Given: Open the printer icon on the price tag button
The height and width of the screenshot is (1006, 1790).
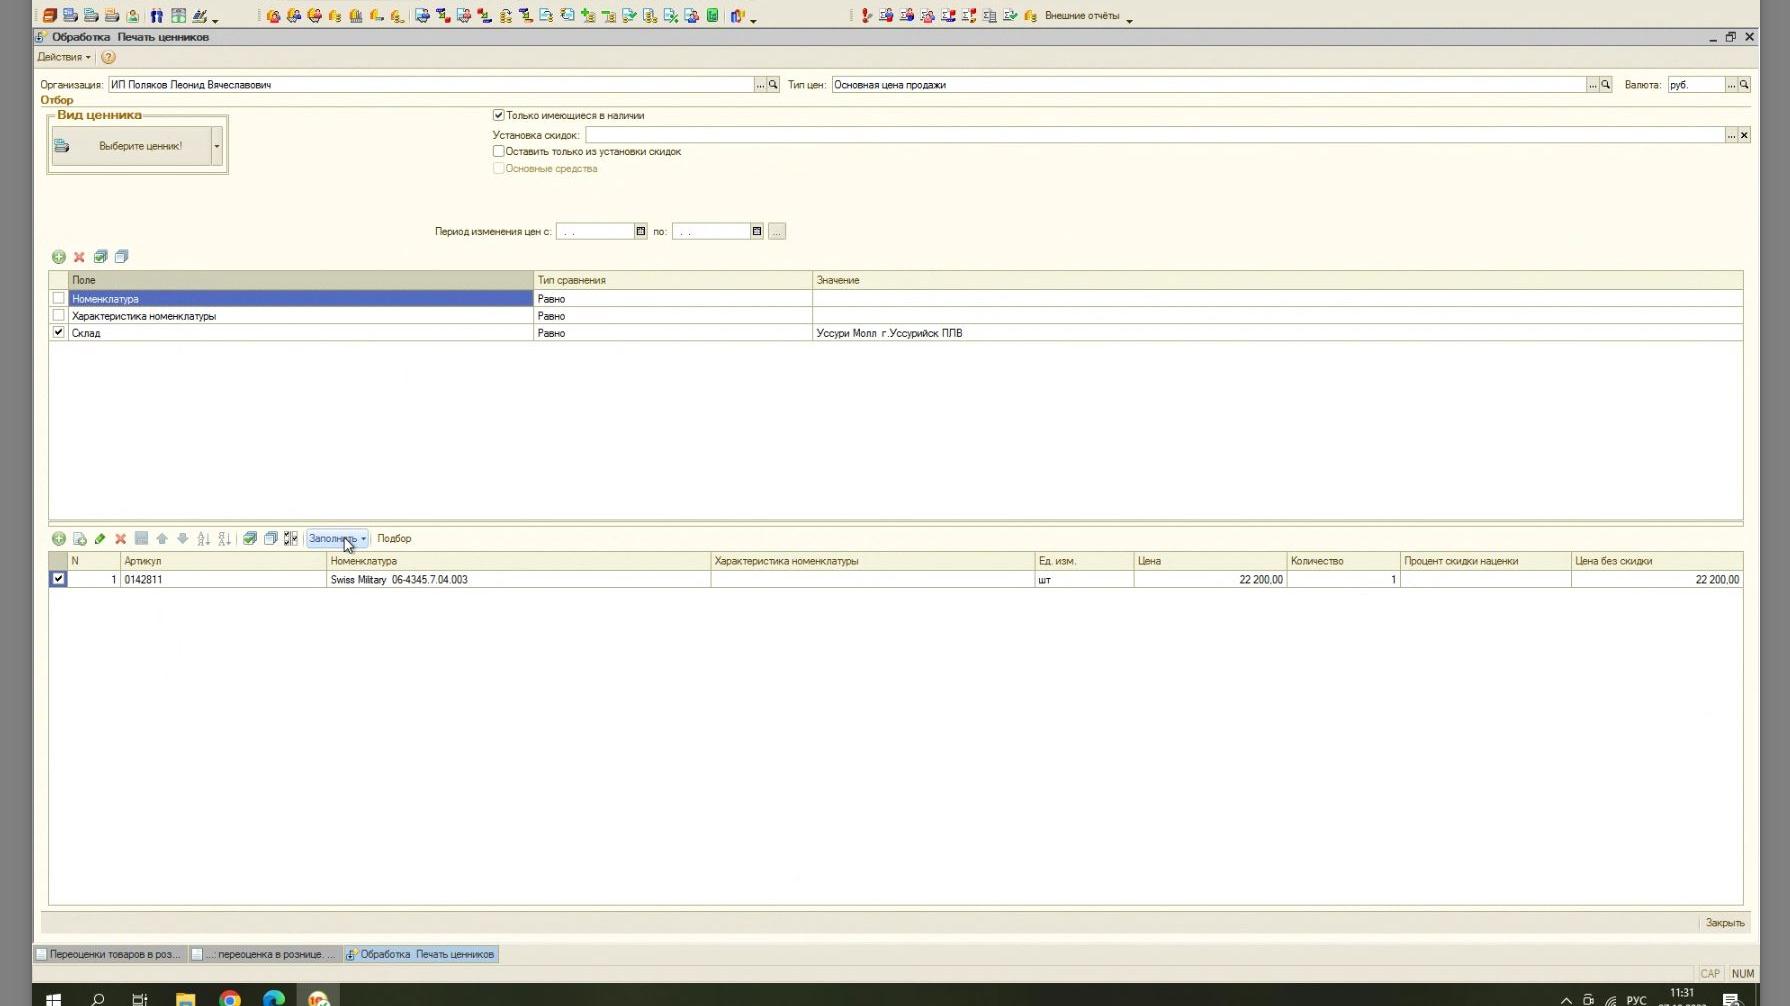Looking at the screenshot, I should (x=62, y=146).
